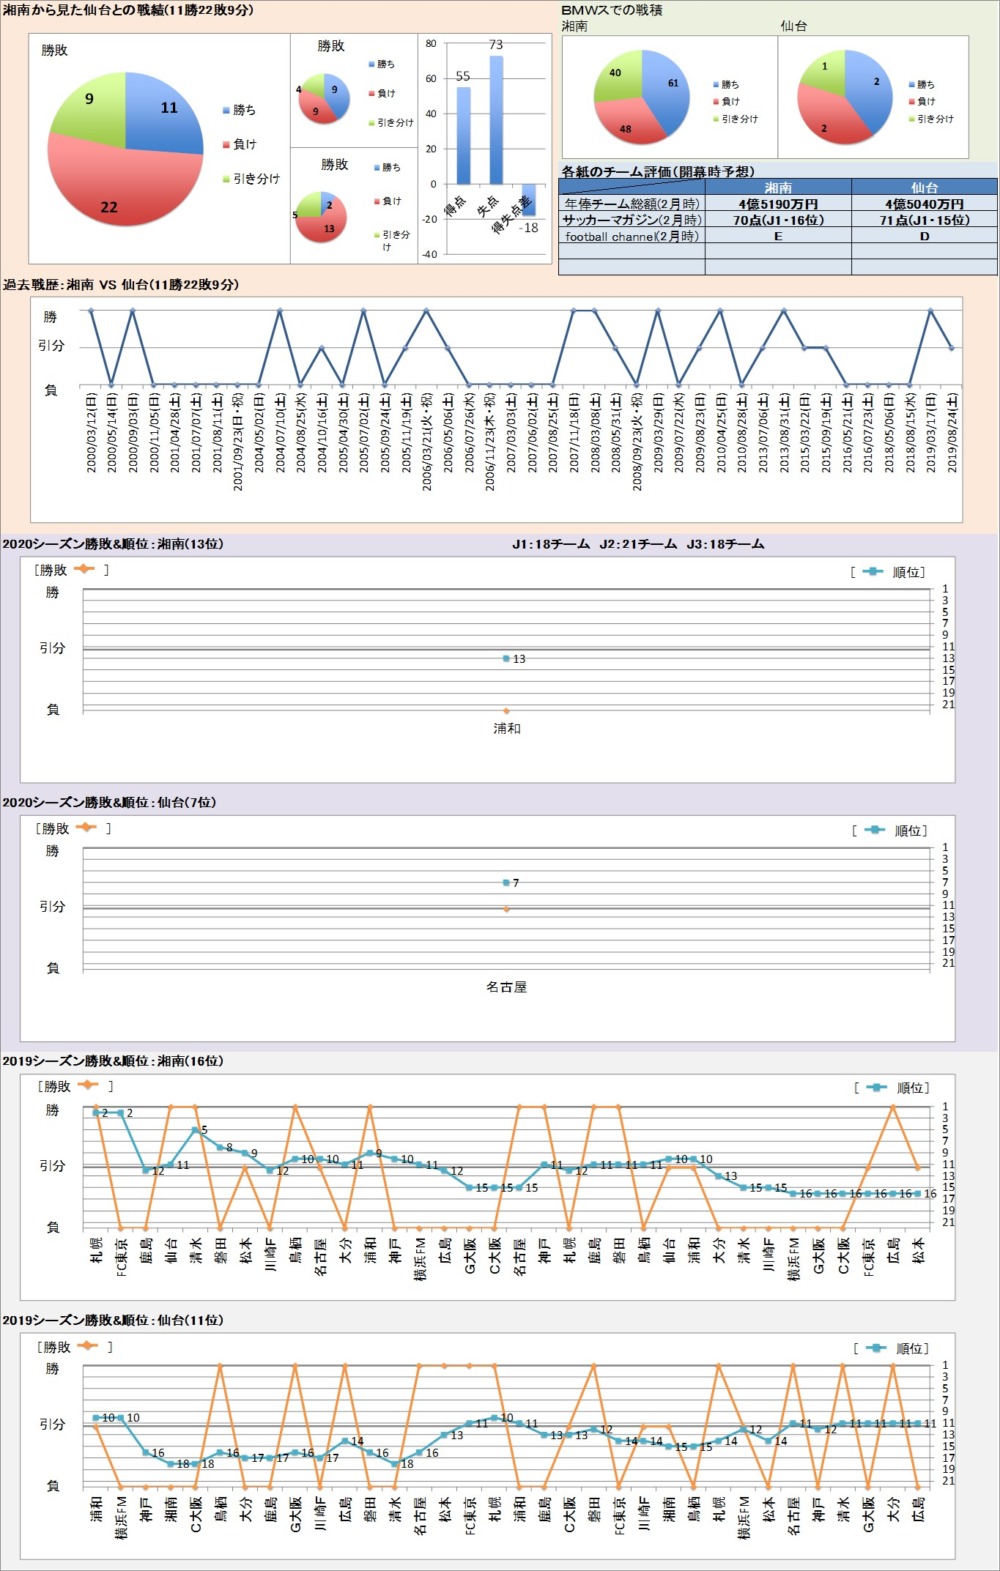Image resolution: width=1000 pixels, height=1571 pixels.
Task: Click the red 負け marker in large pie legend
Action: (226, 145)
